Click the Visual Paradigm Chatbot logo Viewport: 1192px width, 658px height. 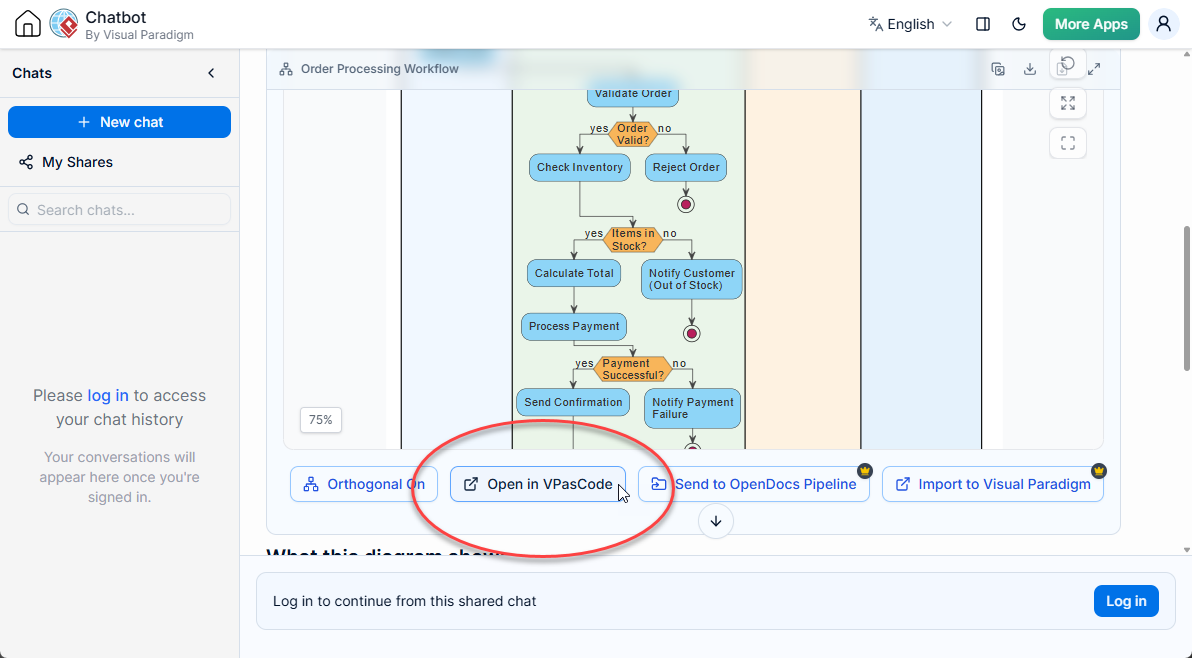point(64,24)
